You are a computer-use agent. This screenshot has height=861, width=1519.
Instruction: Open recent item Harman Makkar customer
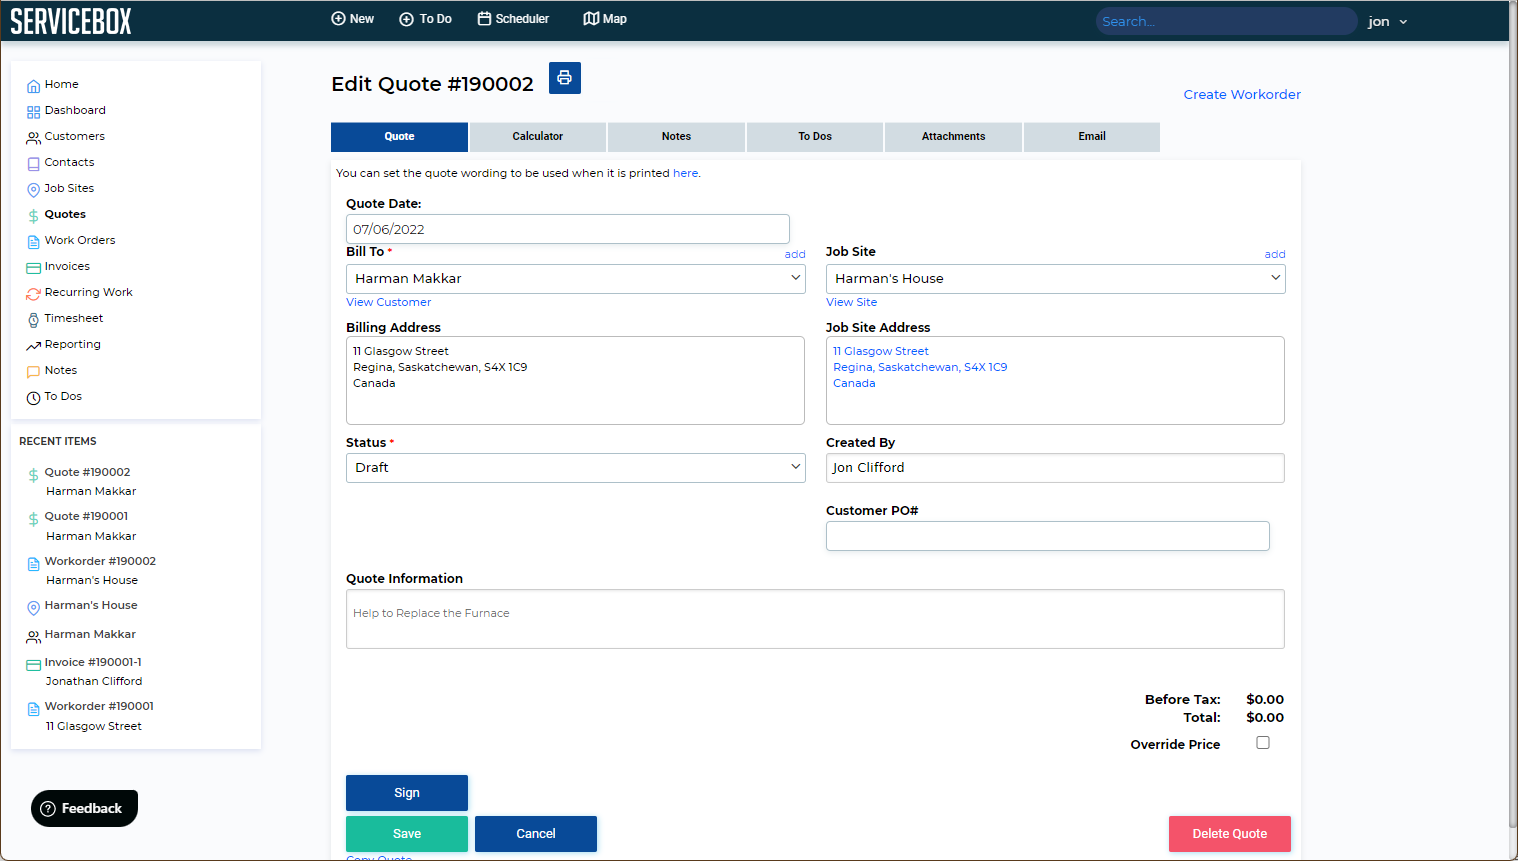point(90,635)
